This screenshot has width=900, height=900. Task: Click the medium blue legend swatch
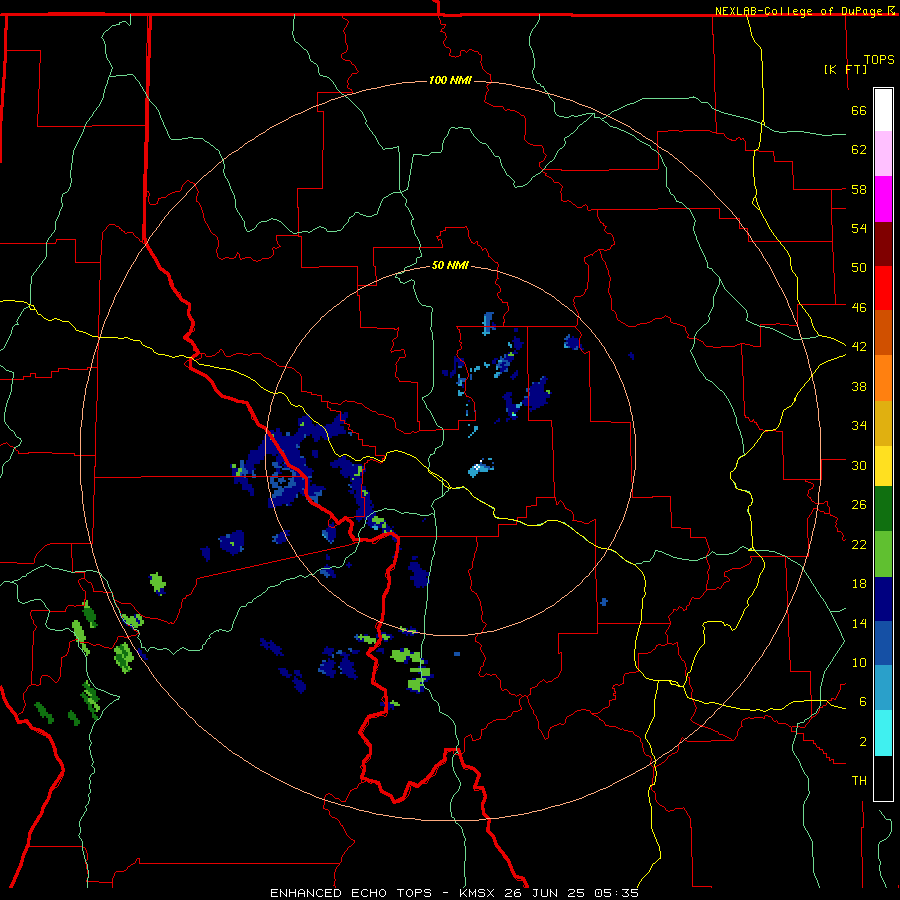[x=883, y=643]
